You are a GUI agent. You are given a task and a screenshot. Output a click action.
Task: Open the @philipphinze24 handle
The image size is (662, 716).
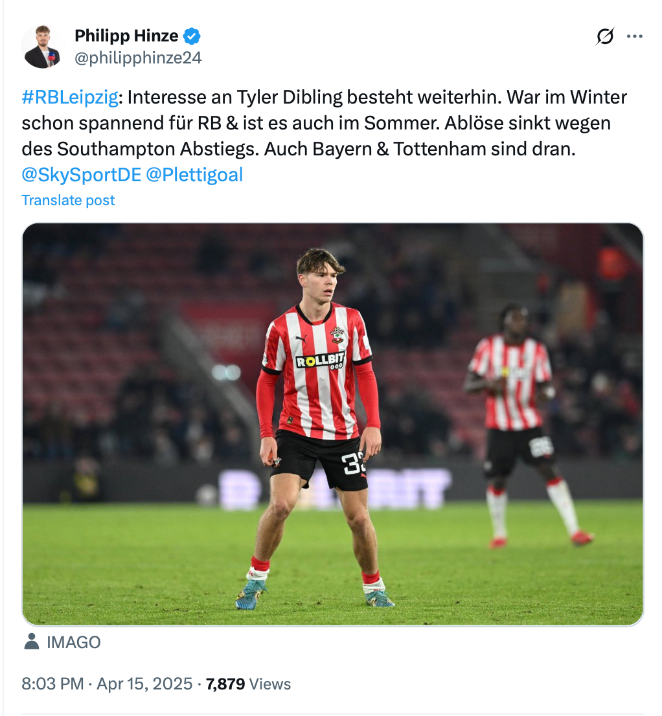pos(138,57)
